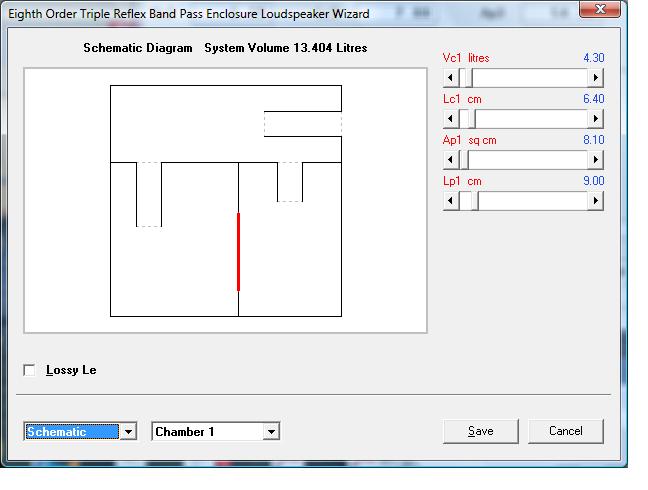Image resolution: width=648 pixels, height=490 pixels.
Task: Click the Lp1 slider right arrow
Action: click(596, 201)
